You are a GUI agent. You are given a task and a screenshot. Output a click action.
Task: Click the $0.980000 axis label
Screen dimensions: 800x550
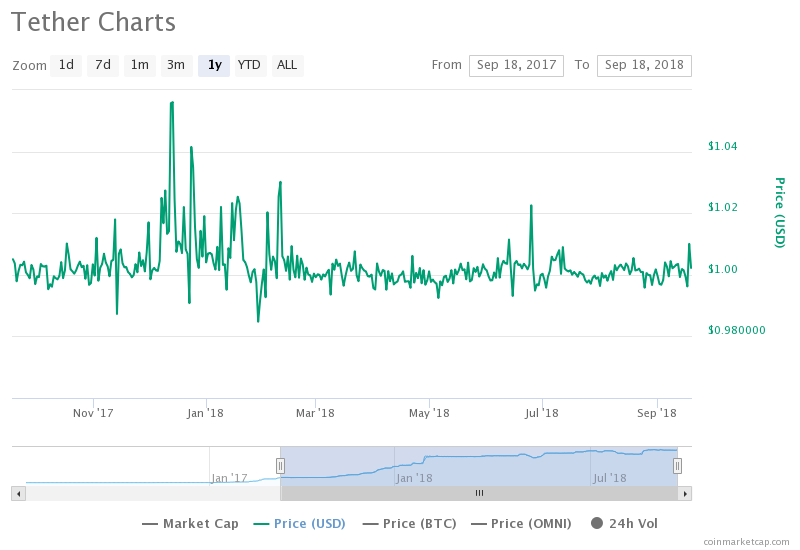point(736,330)
